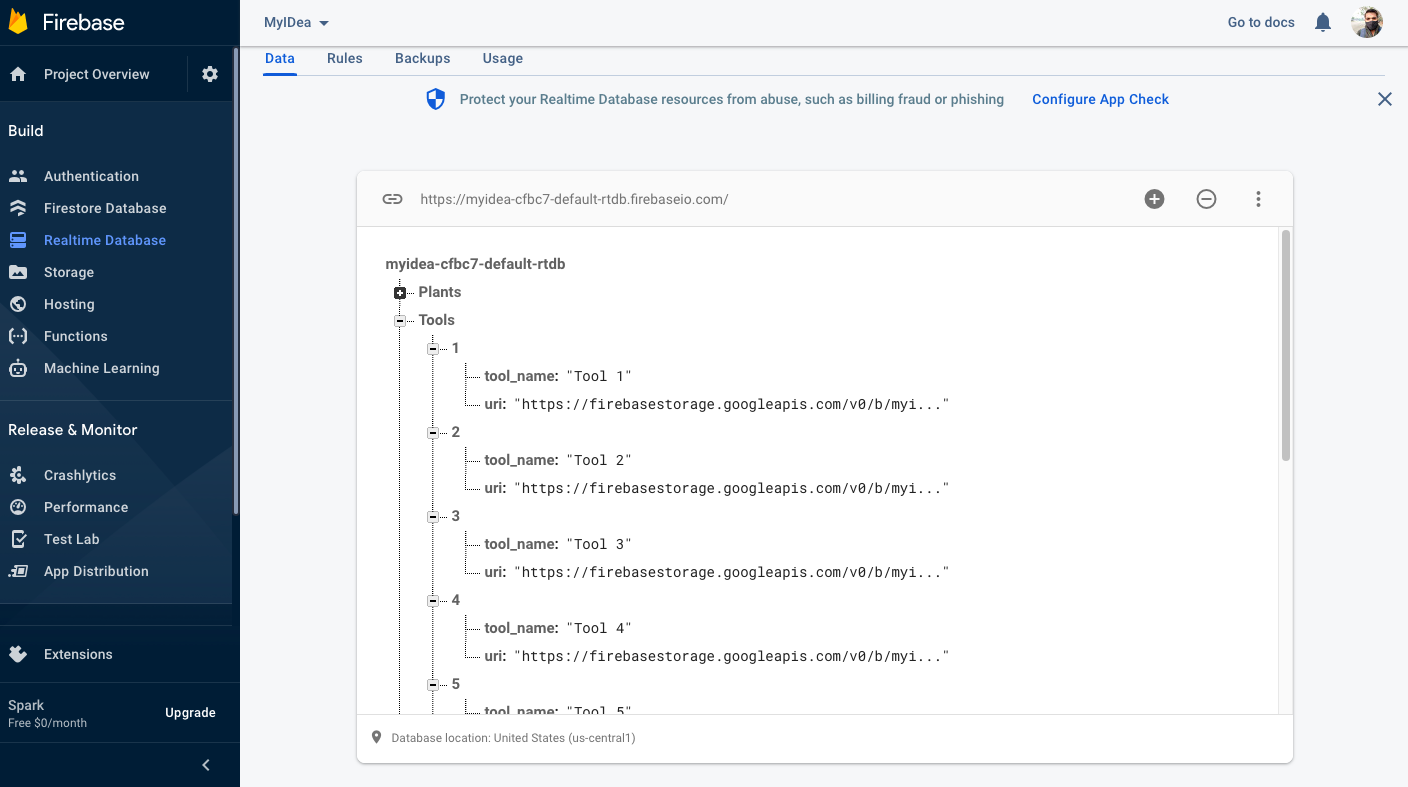Collapse node 5 under Tools
The width and height of the screenshot is (1408, 787).
[433, 685]
